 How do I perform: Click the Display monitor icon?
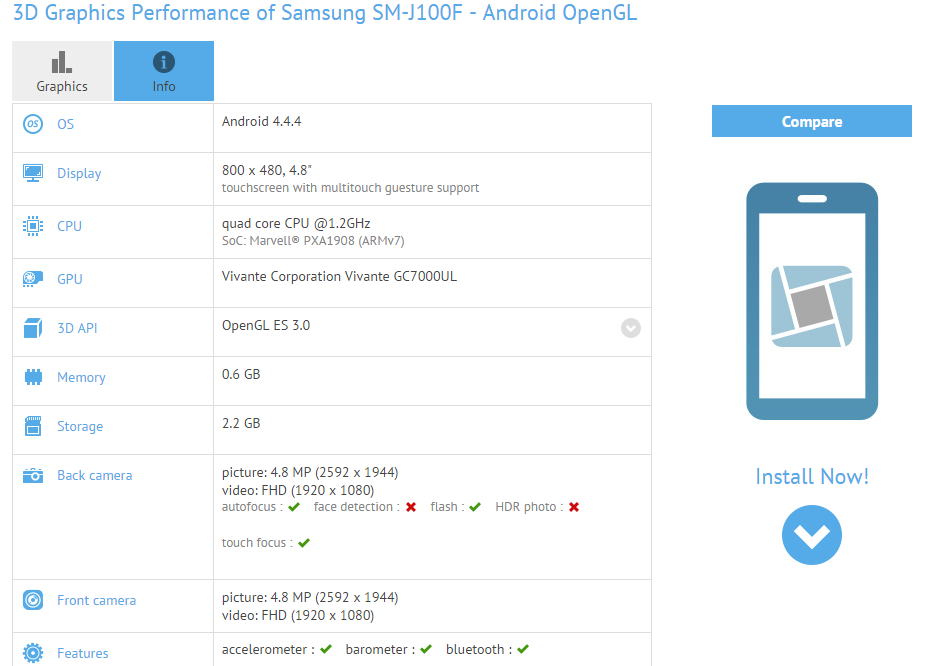pyautogui.click(x=33, y=173)
